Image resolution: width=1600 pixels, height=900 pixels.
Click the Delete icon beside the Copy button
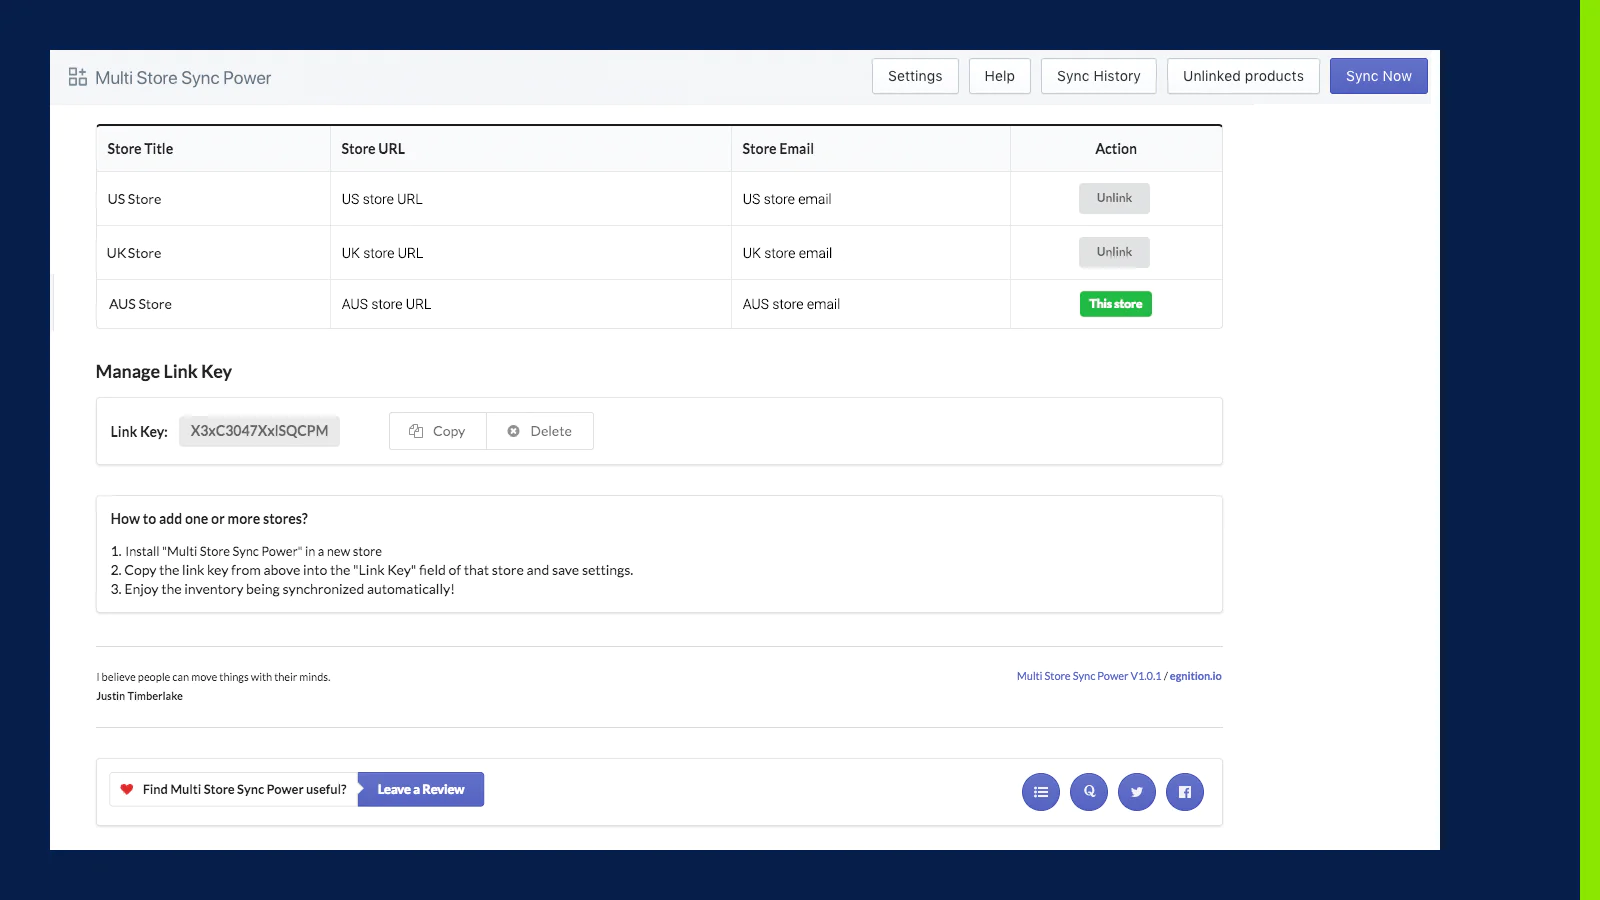point(513,431)
